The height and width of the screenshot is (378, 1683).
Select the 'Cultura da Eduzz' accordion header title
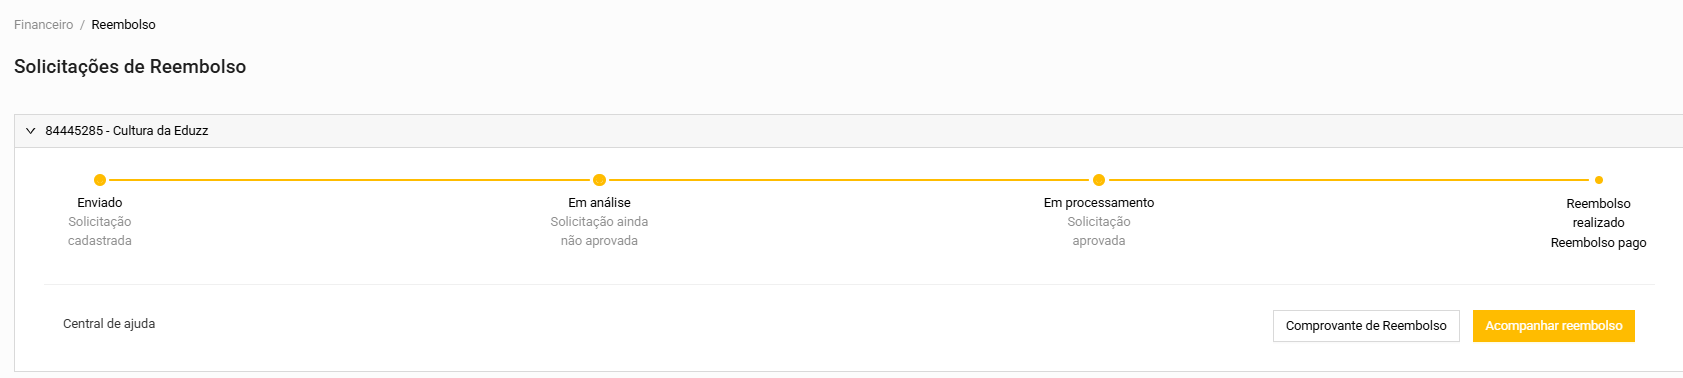(126, 131)
